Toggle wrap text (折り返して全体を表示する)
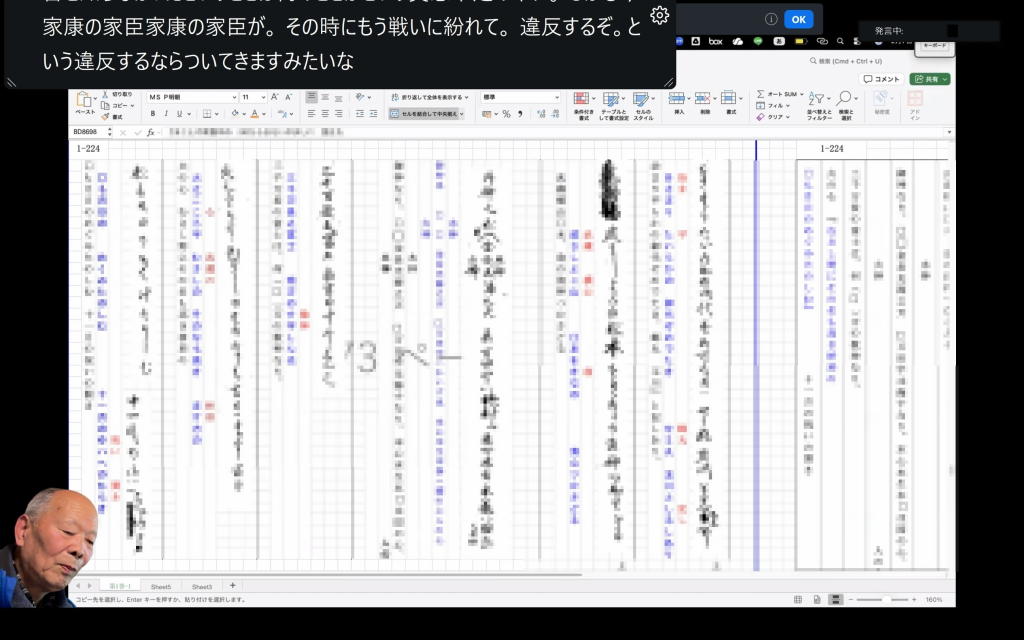The width and height of the screenshot is (1024, 640). pos(428,97)
